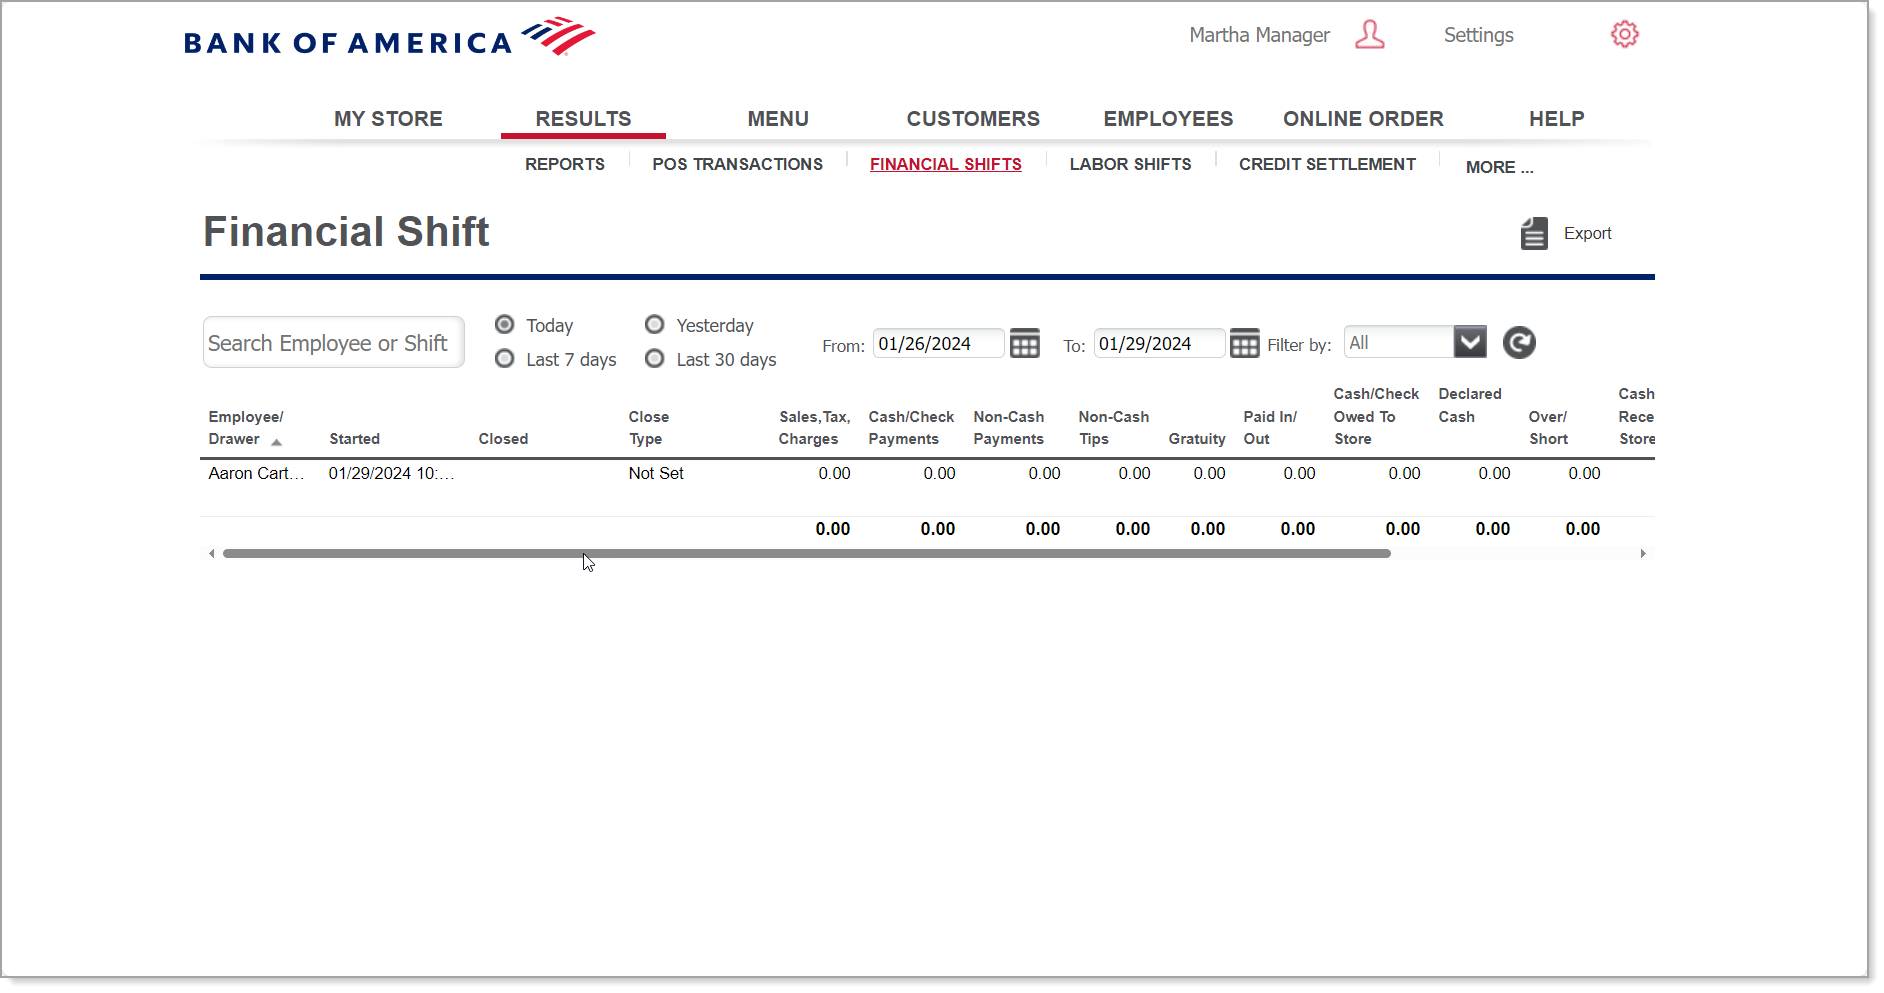
Task: Open the CREDIT SETTLEMENT page
Action: tap(1326, 164)
